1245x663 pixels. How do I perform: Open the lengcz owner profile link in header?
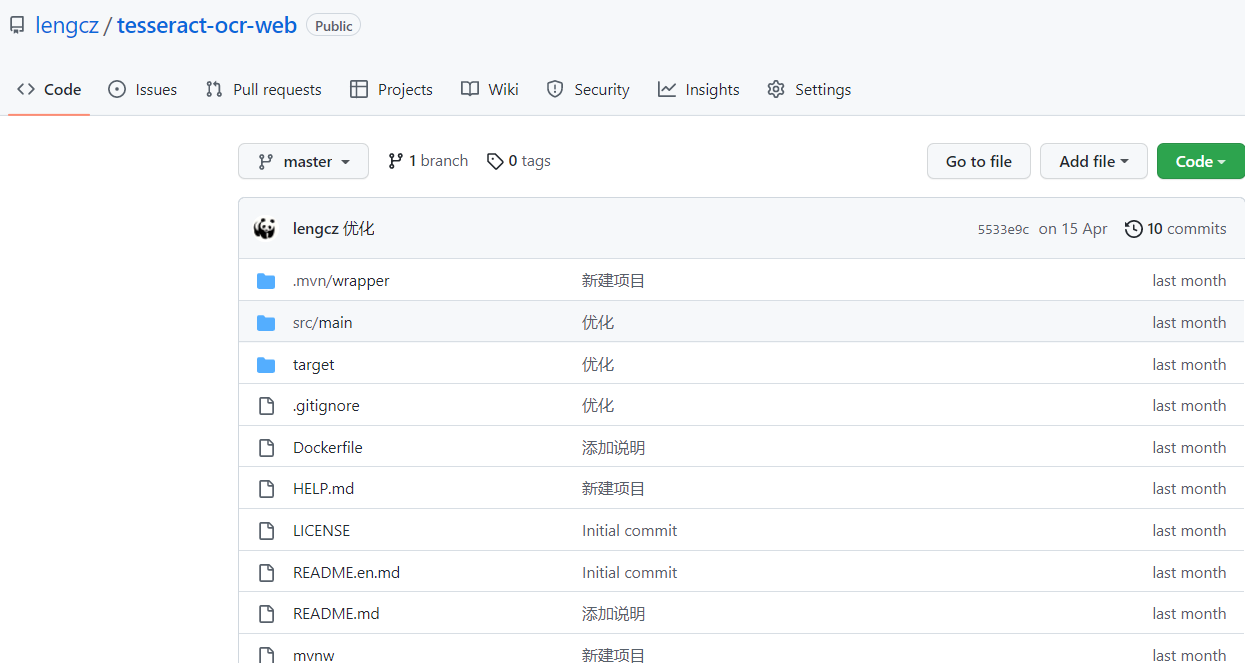pyautogui.click(x=67, y=25)
